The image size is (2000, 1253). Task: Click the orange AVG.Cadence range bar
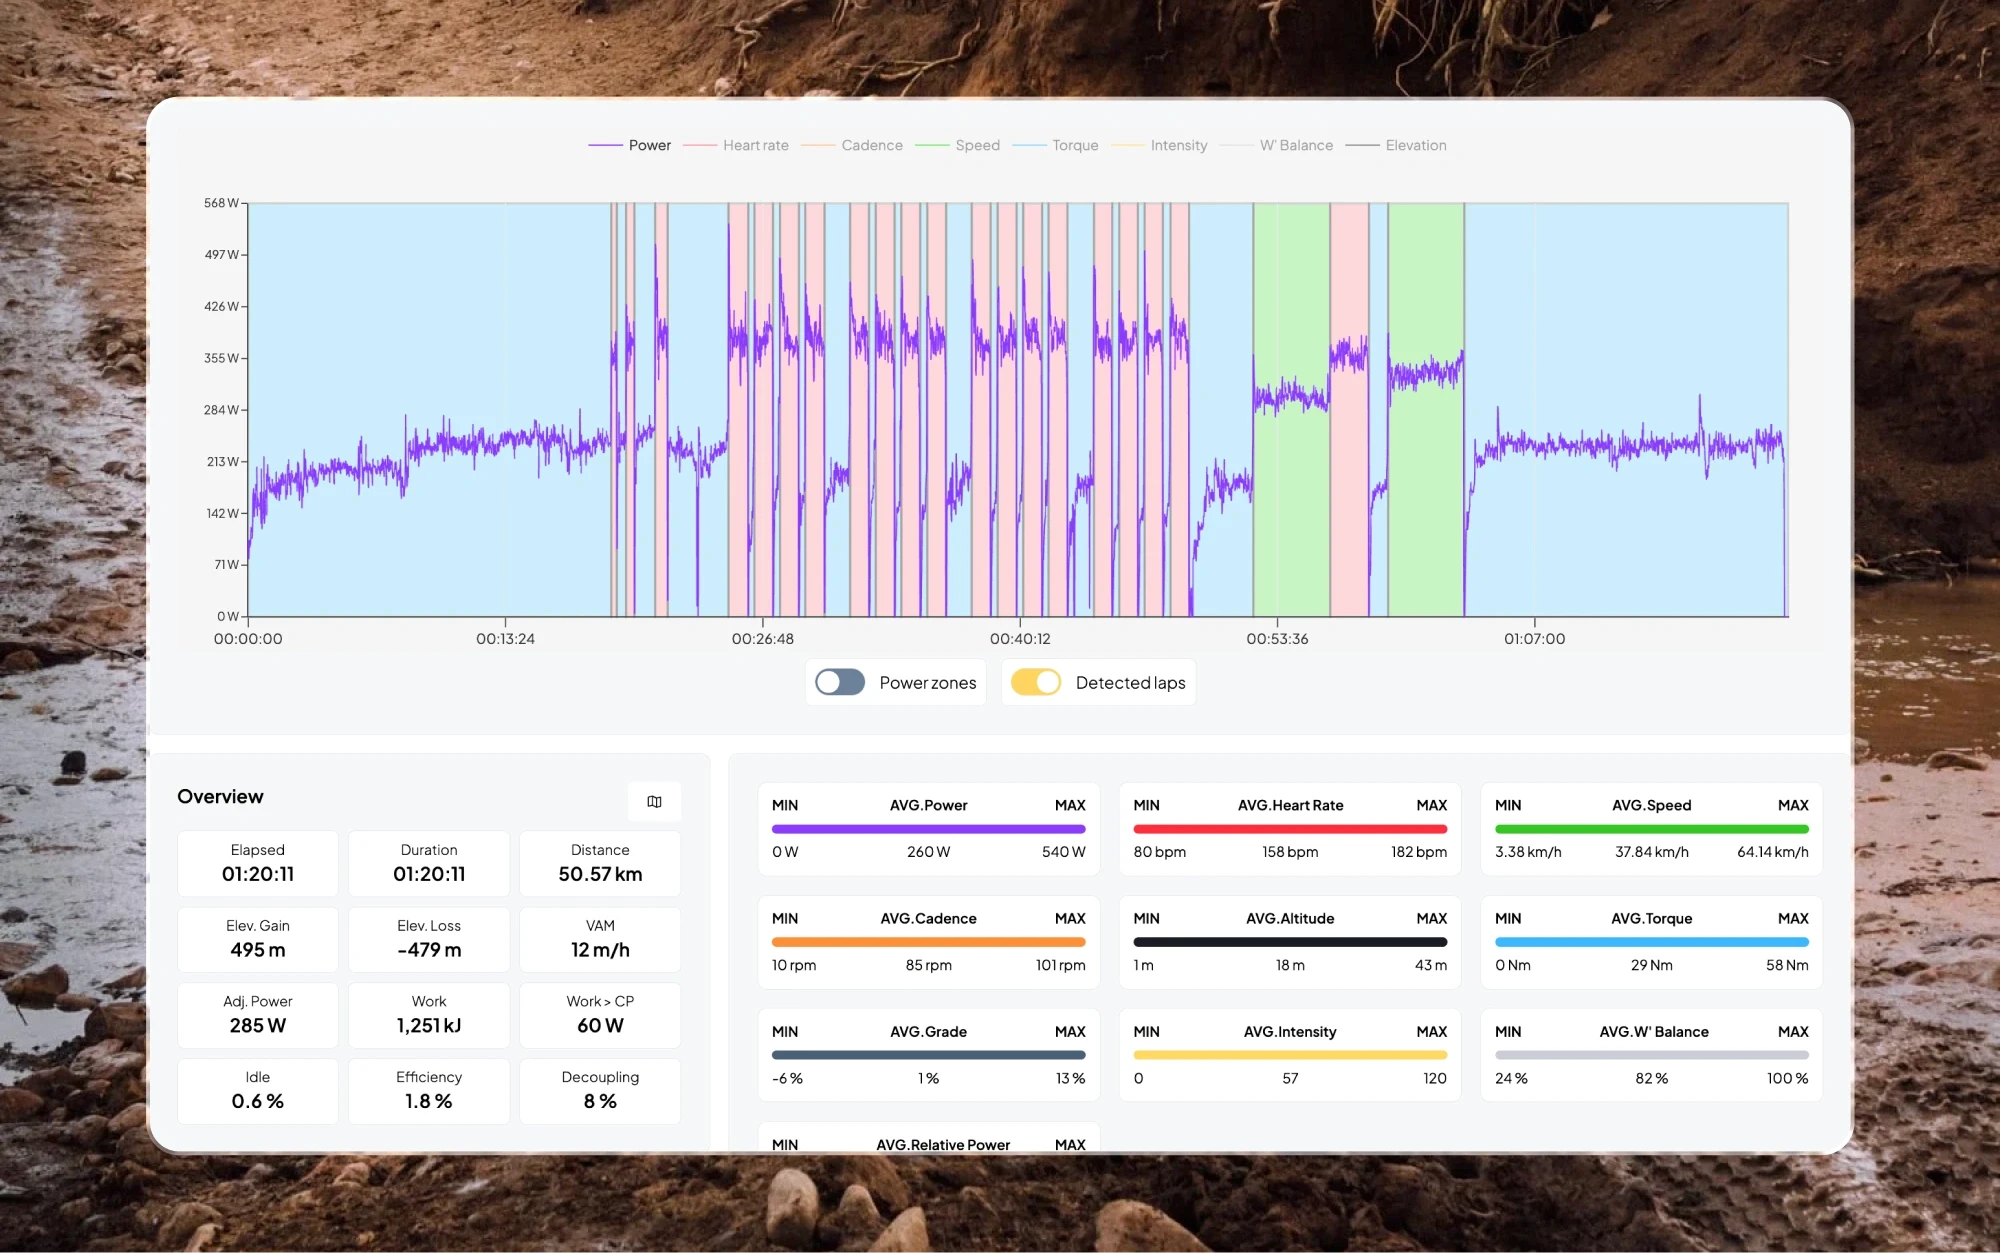point(928,941)
